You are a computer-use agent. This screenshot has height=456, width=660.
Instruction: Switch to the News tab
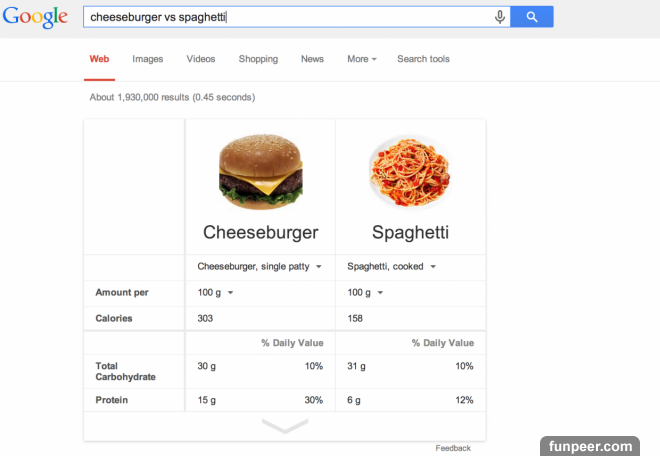coord(312,59)
